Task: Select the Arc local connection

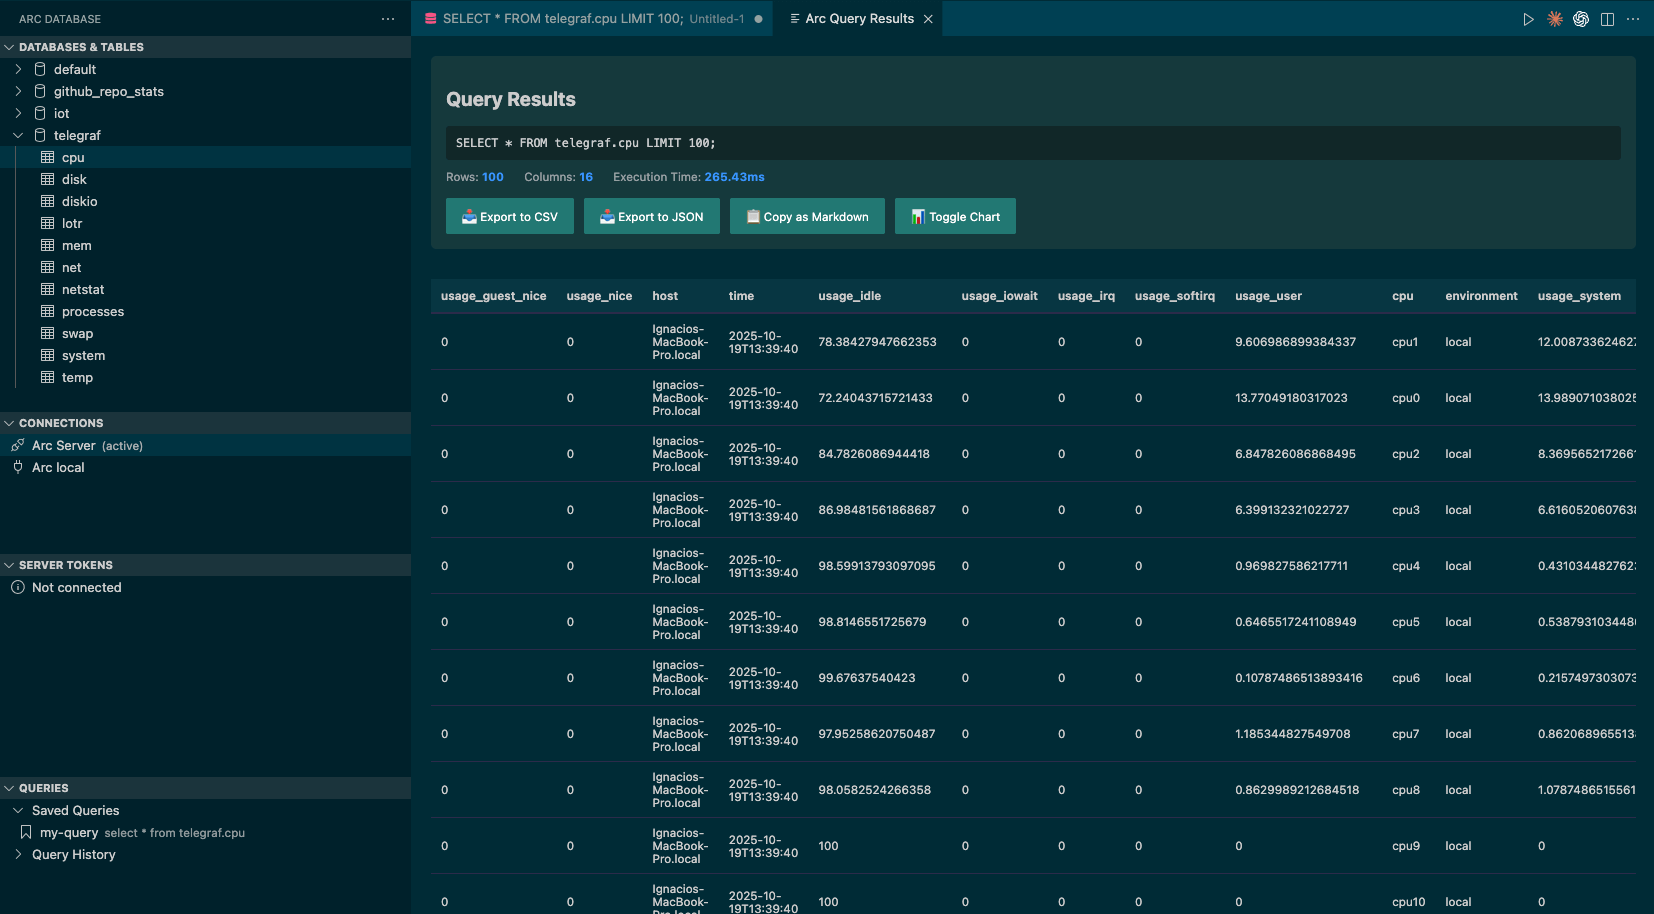Action: (x=58, y=467)
